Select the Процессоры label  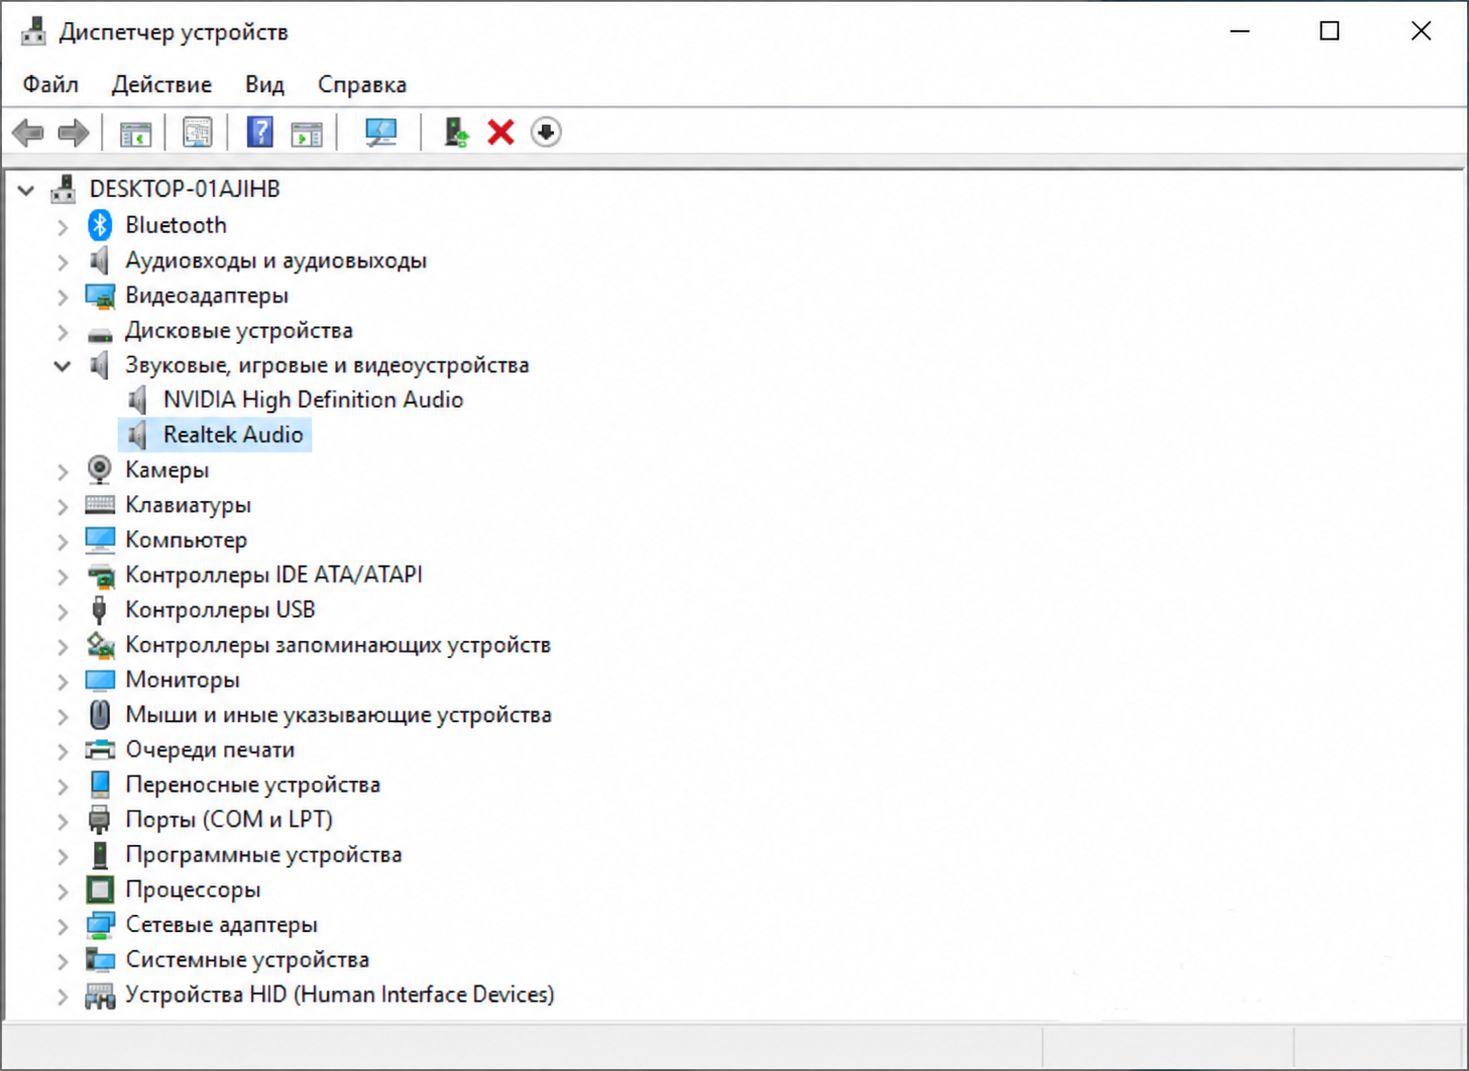(x=193, y=889)
